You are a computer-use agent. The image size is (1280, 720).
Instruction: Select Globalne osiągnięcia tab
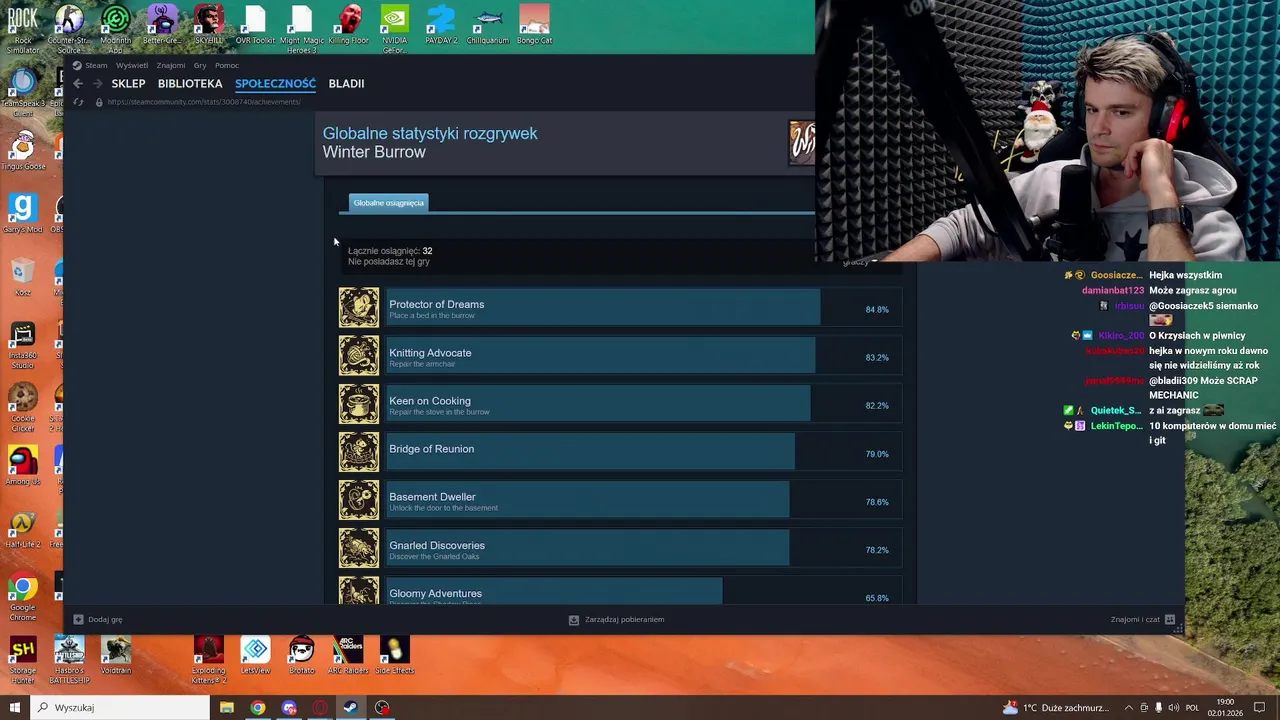coord(389,203)
